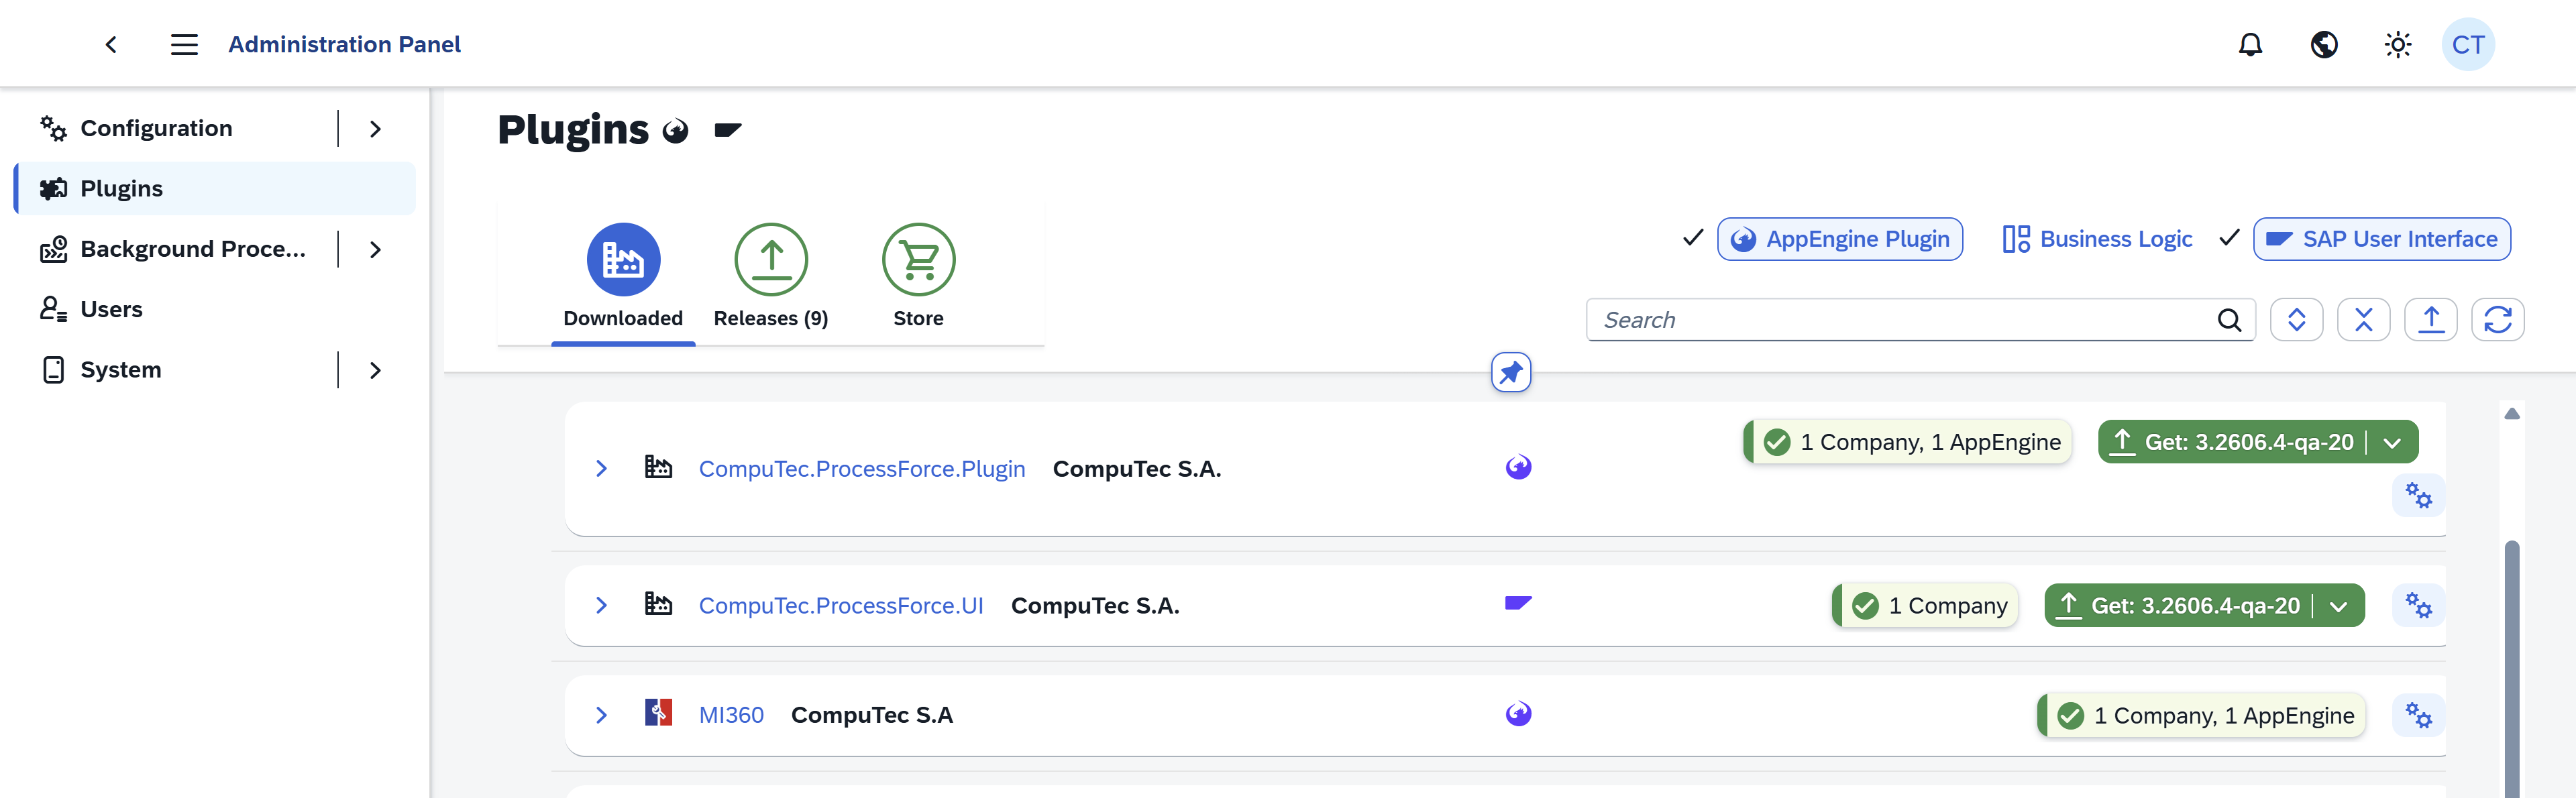Expand the CompuTec.ProcessForce.Plugin row
The width and height of the screenshot is (2576, 798).
click(601, 468)
